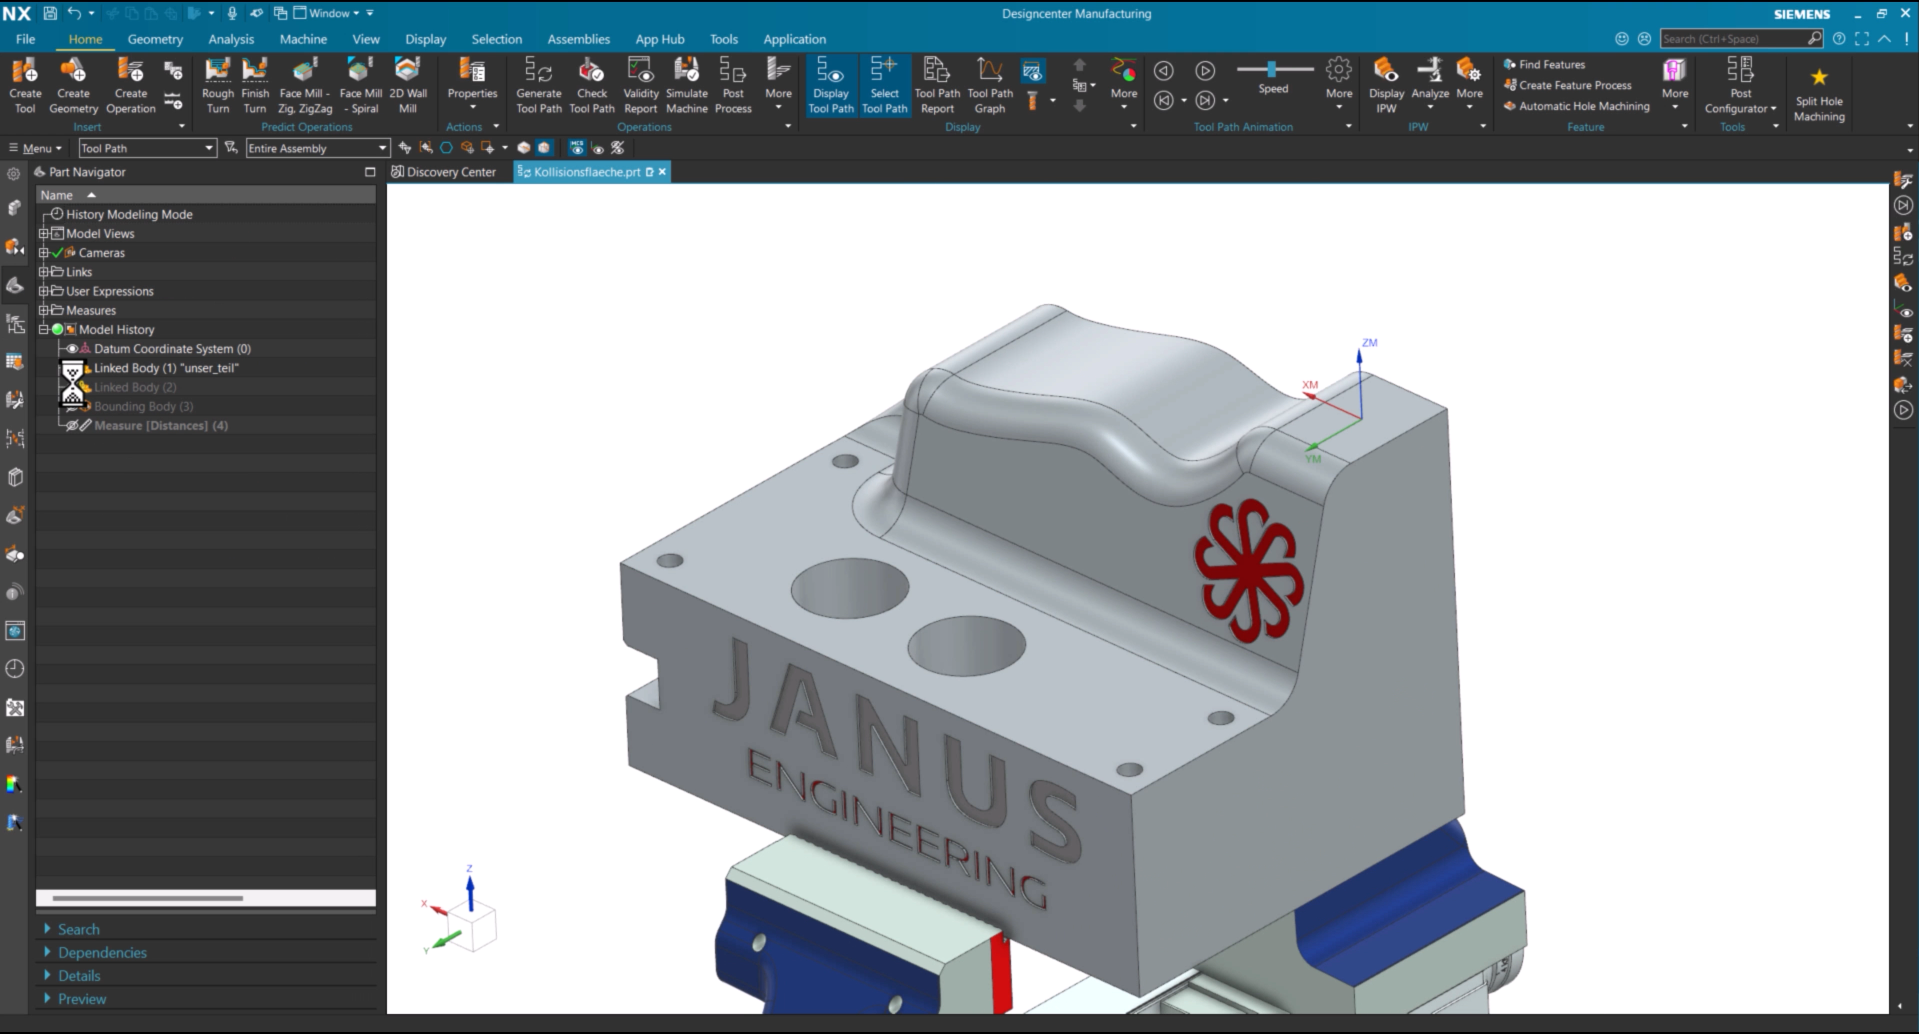Open the Entire Assembly scope dropdown
Screen dimensions: 1919x1034
point(318,148)
